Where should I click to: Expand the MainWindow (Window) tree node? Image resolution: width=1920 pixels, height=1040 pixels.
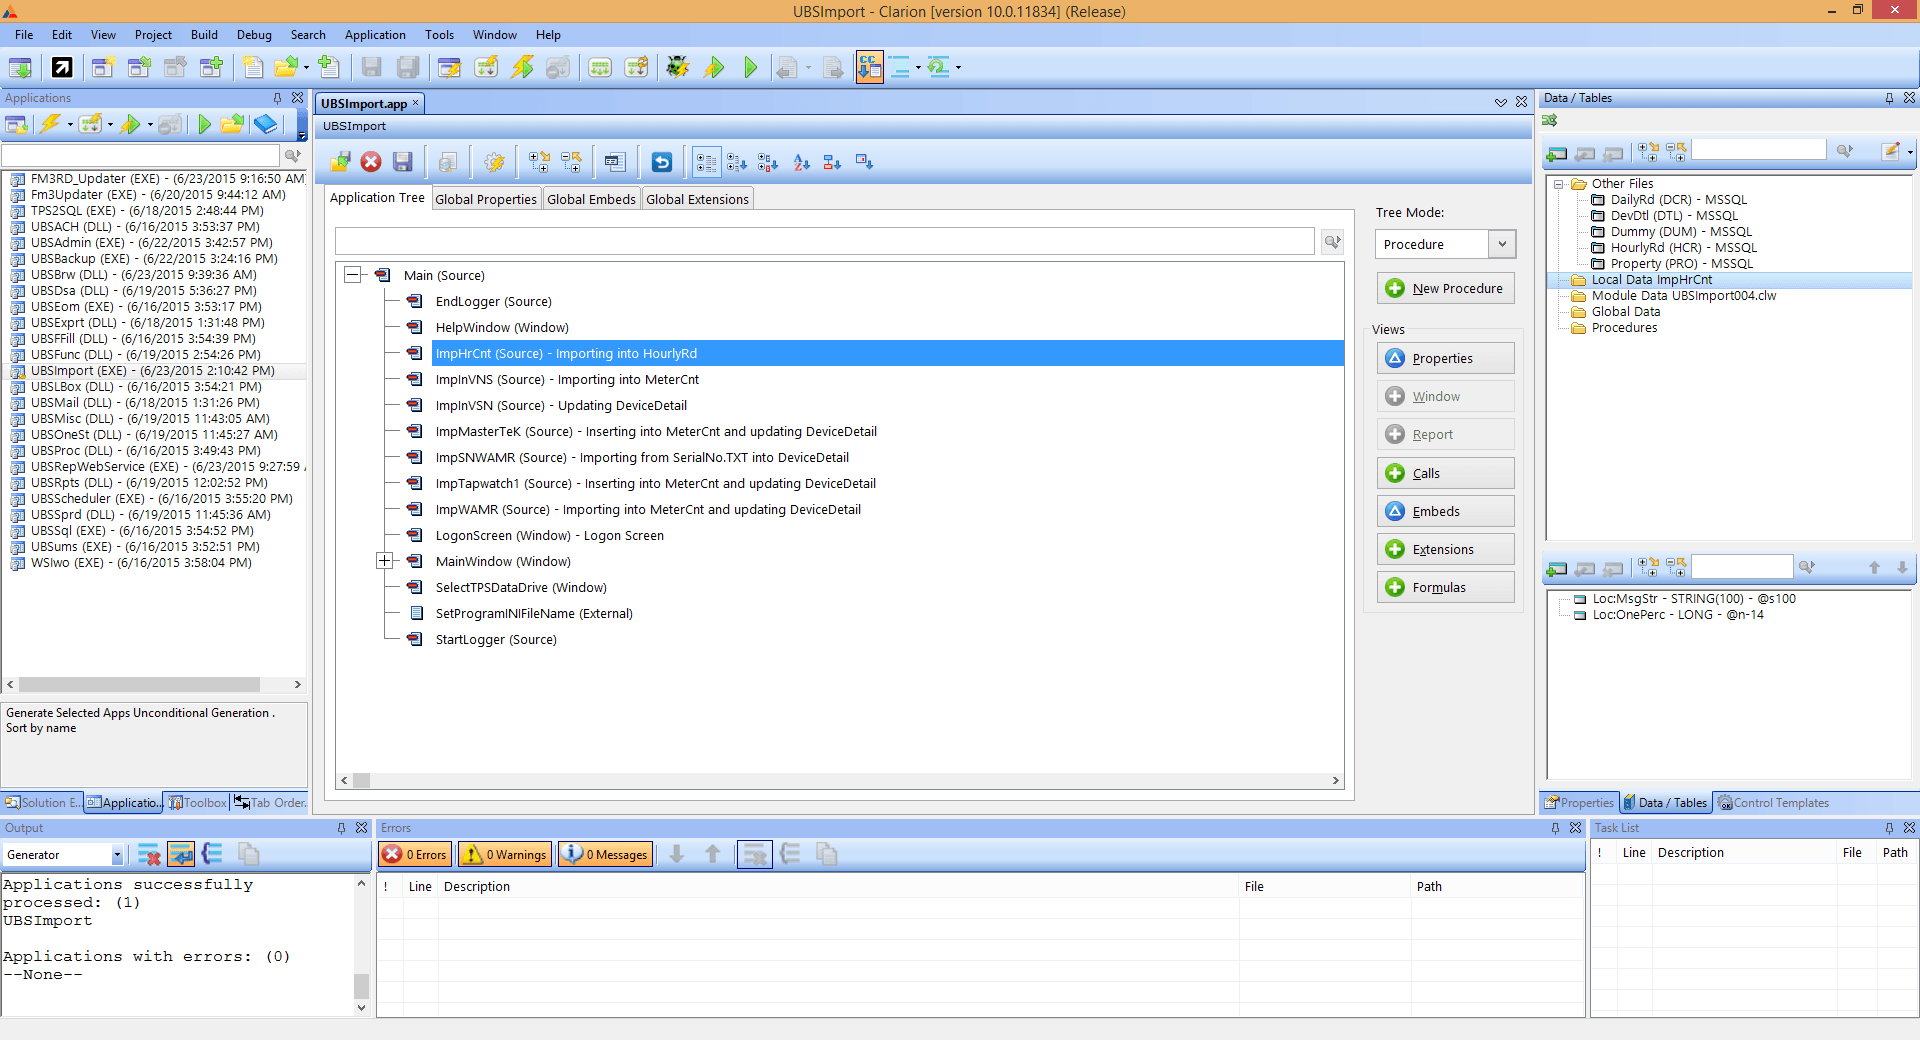(384, 561)
